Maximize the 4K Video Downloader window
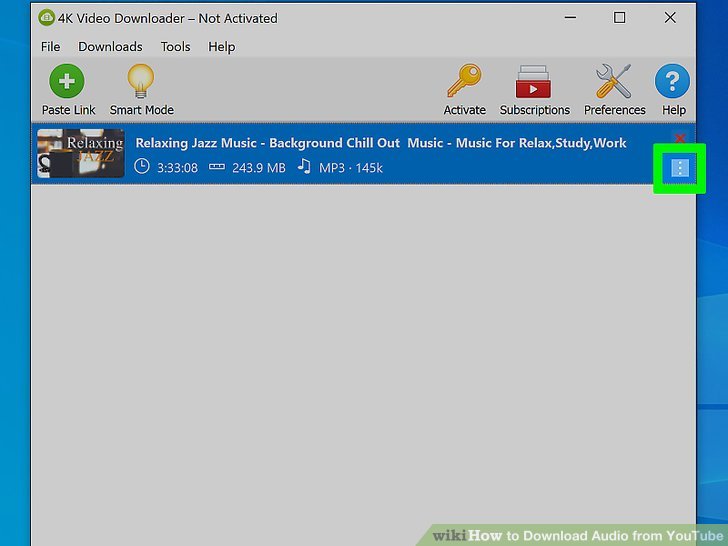The width and height of the screenshot is (728, 546). click(x=619, y=18)
